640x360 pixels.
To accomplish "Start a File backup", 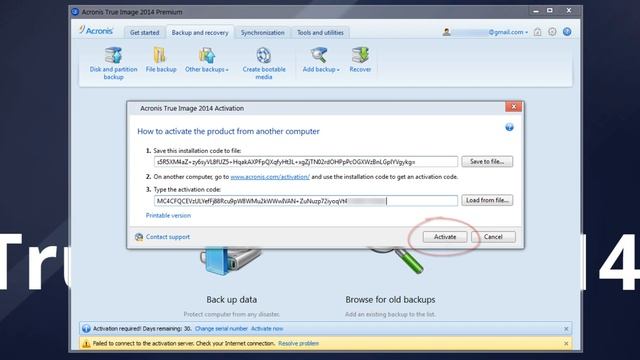I will tap(161, 60).
